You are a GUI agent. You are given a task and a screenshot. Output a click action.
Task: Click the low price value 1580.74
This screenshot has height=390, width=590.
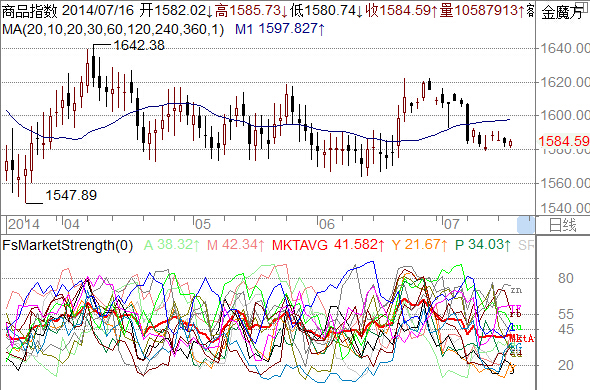click(x=330, y=11)
